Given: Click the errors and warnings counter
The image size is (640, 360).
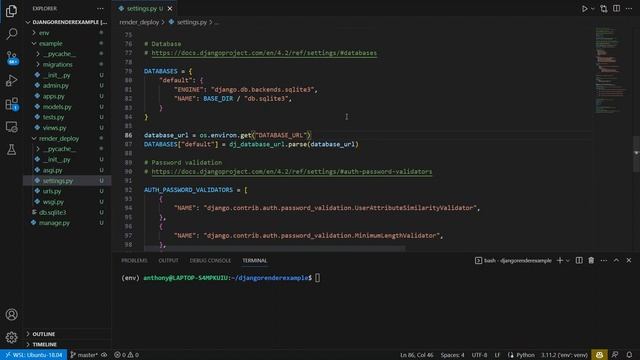Looking at the screenshot, I should click(127, 355).
